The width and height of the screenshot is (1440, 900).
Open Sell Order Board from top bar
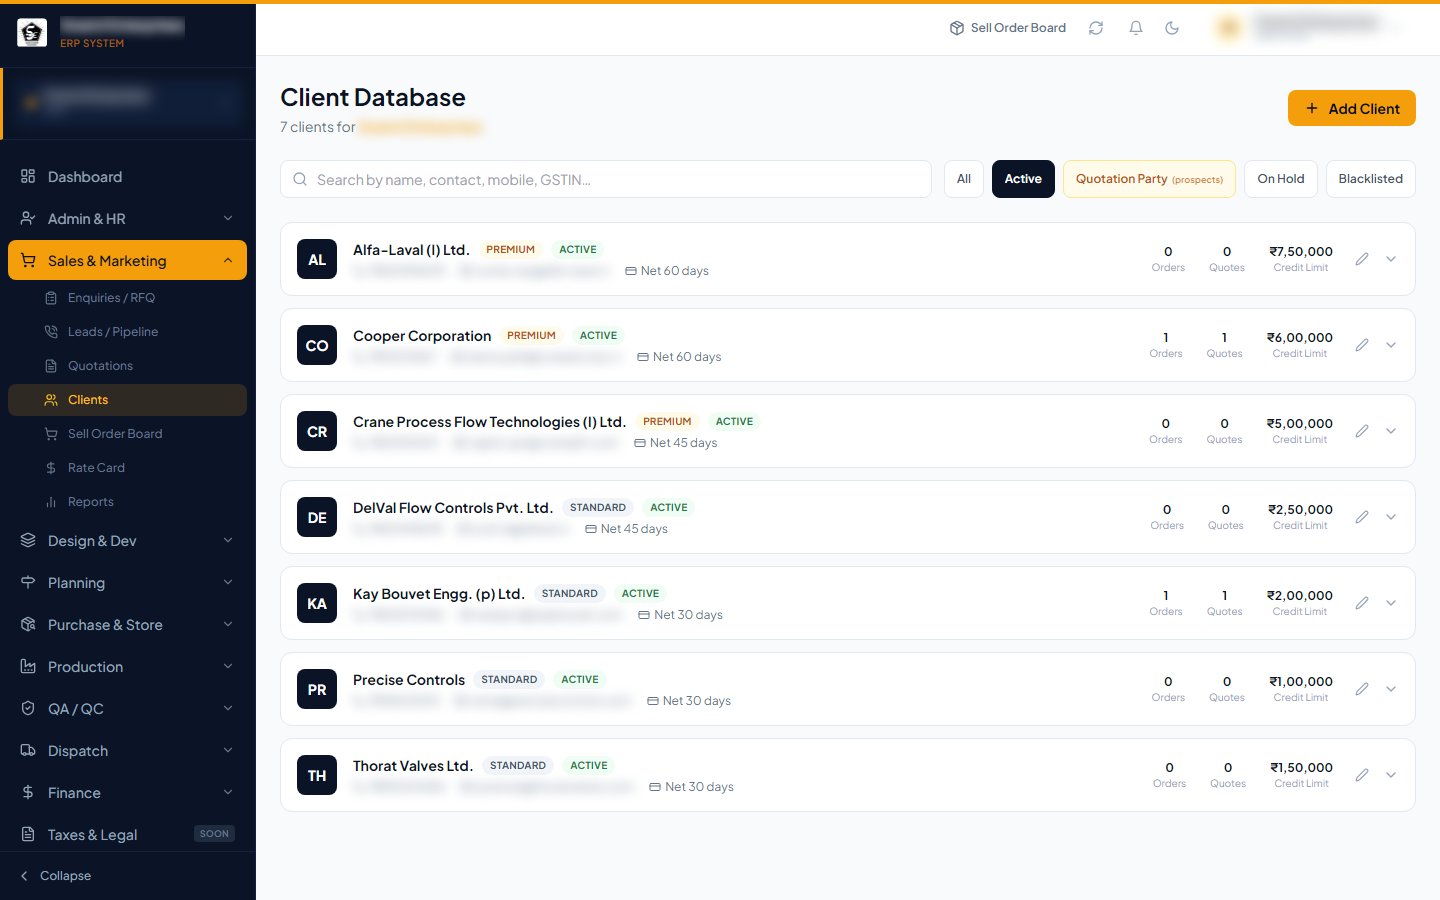pyautogui.click(x=1007, y=28)
